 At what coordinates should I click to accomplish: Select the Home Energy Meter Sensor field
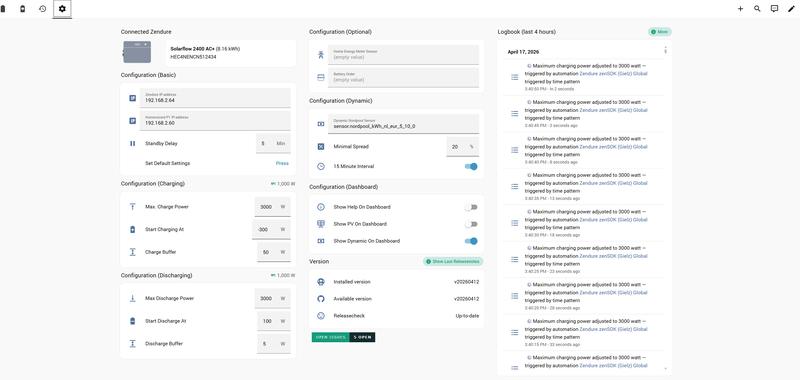tap(403, 55)
